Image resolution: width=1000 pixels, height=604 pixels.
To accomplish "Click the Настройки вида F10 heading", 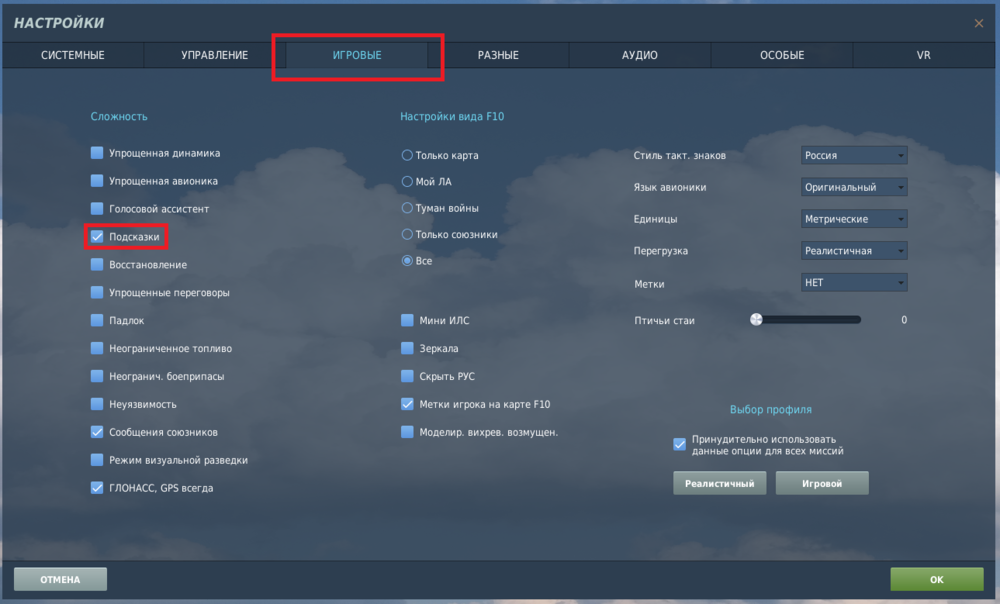I will coord(452,117).
